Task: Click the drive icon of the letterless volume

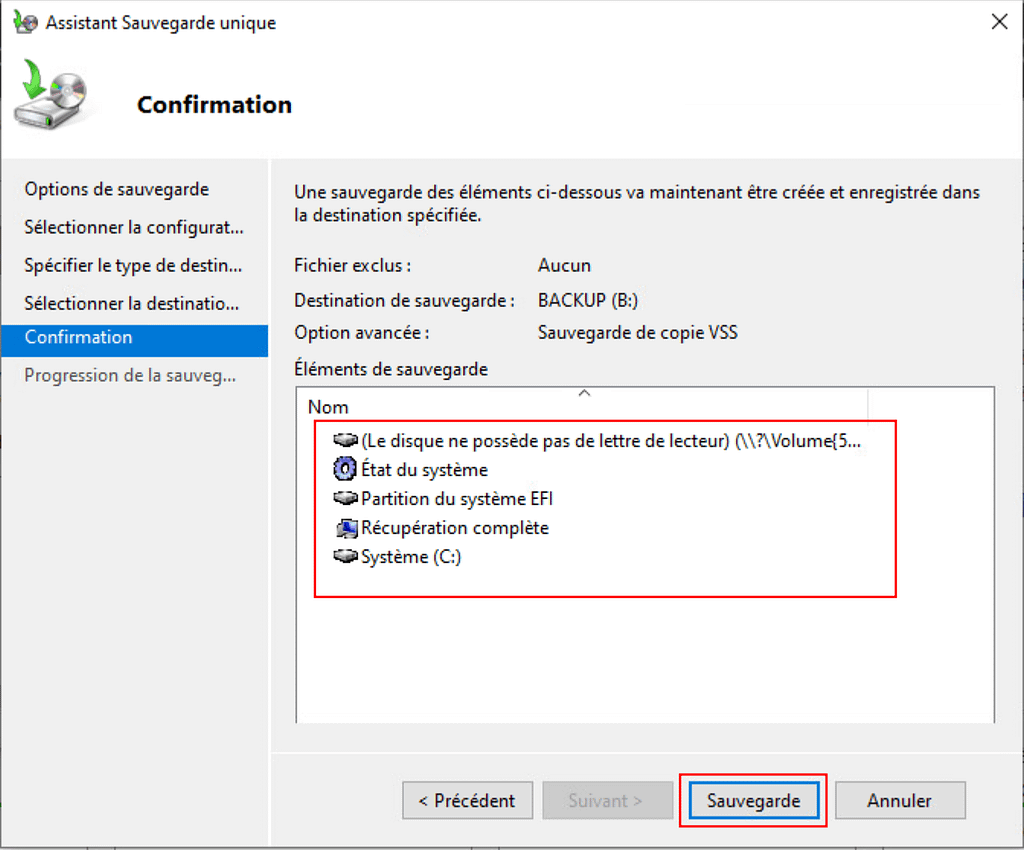Action: click(345, 441)
